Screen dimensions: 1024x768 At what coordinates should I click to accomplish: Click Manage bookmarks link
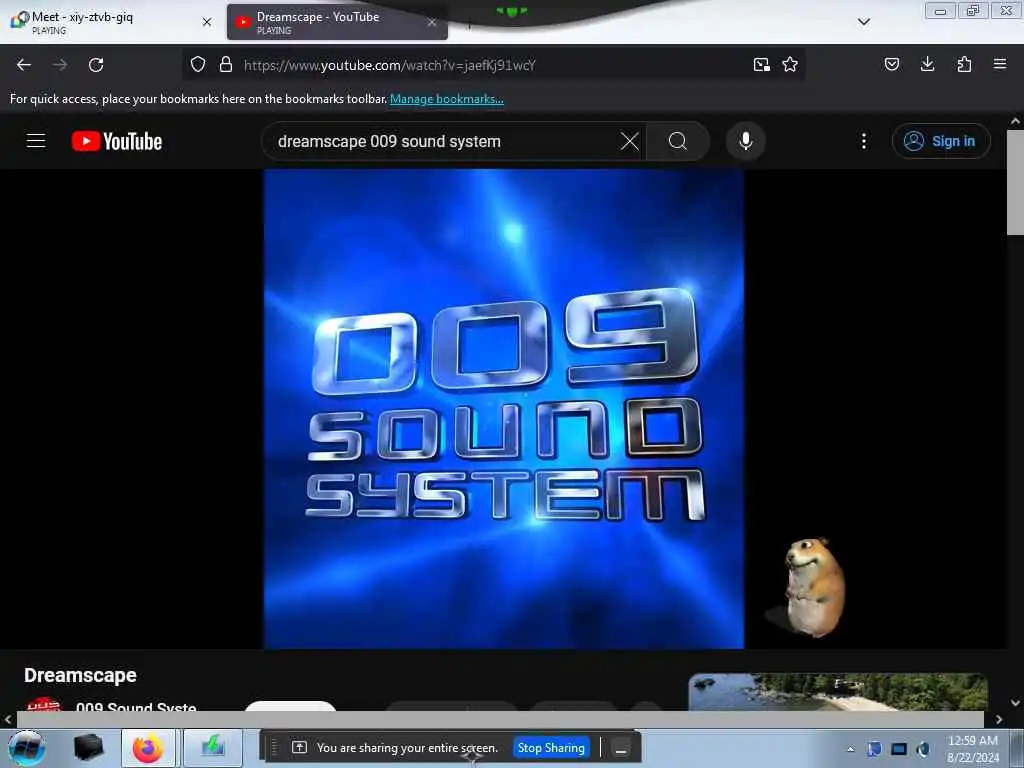447,99
